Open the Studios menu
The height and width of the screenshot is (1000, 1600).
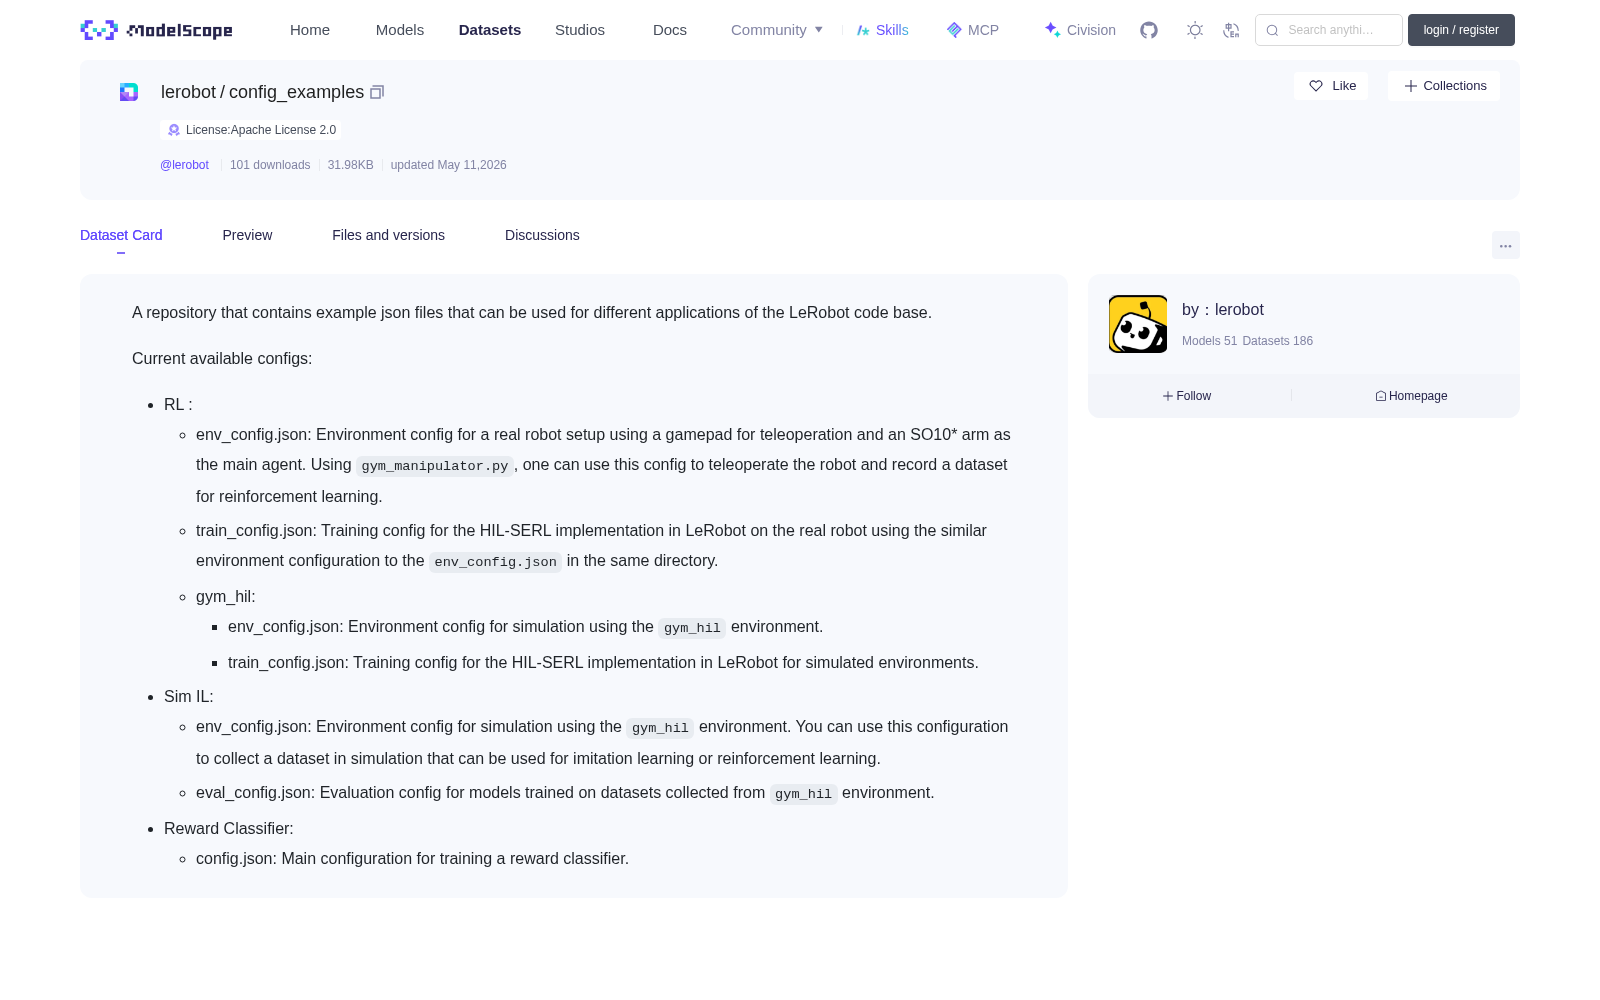[x=580, y=30]
